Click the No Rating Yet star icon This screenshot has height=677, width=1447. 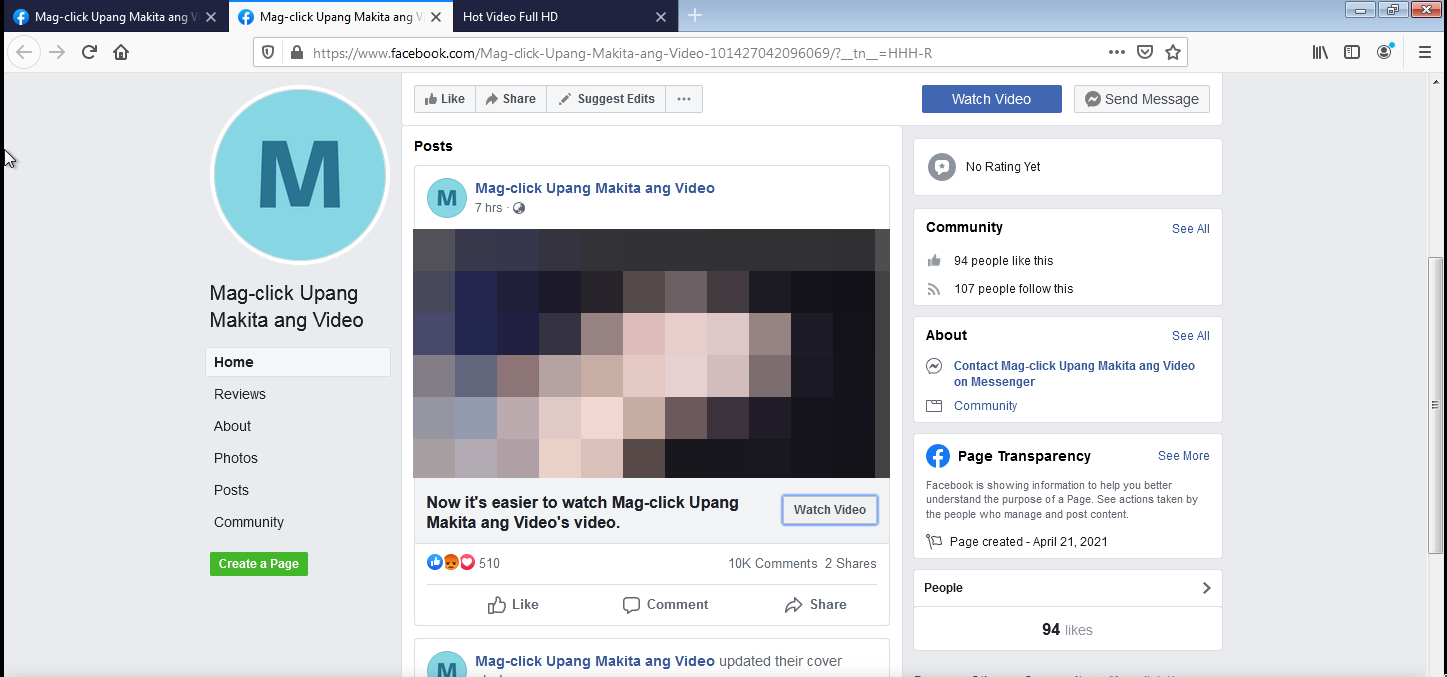pos(941,167)
